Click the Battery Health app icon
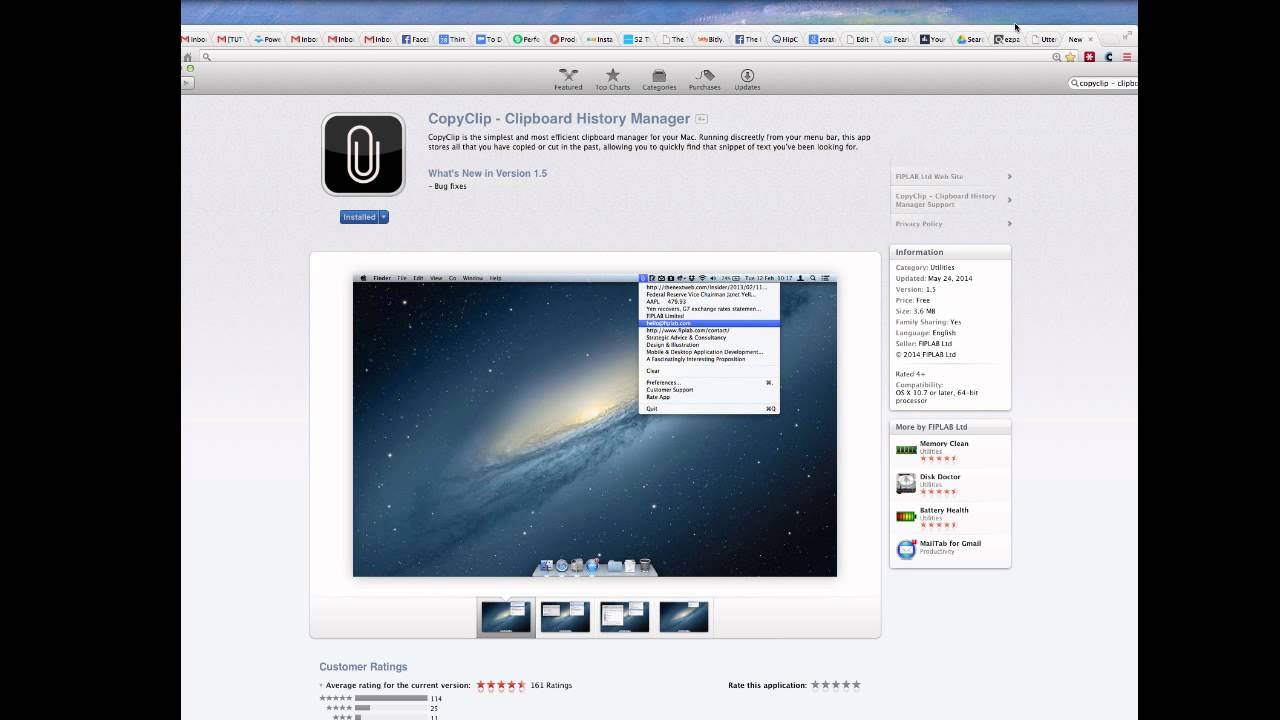 coord(906,517)
